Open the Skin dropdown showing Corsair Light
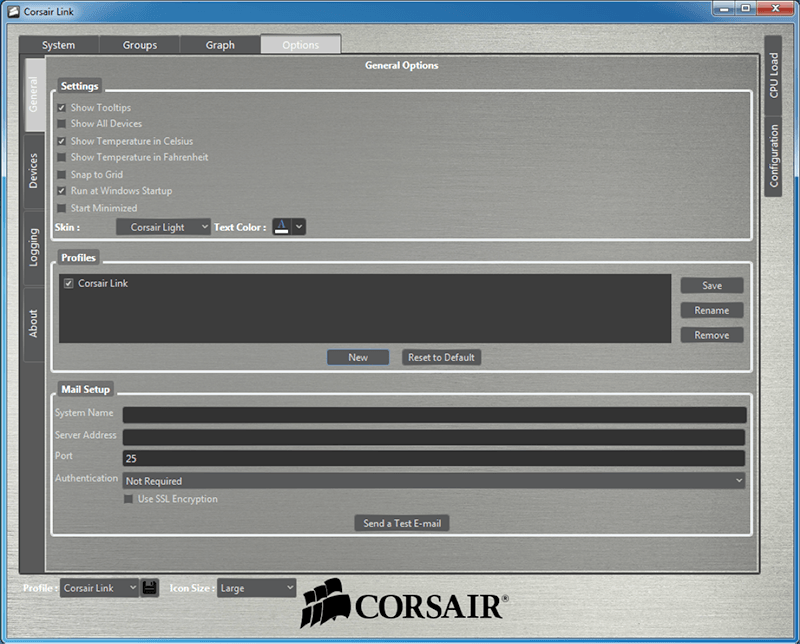Screen dimensions: 800x644 (x=163, y=227)
